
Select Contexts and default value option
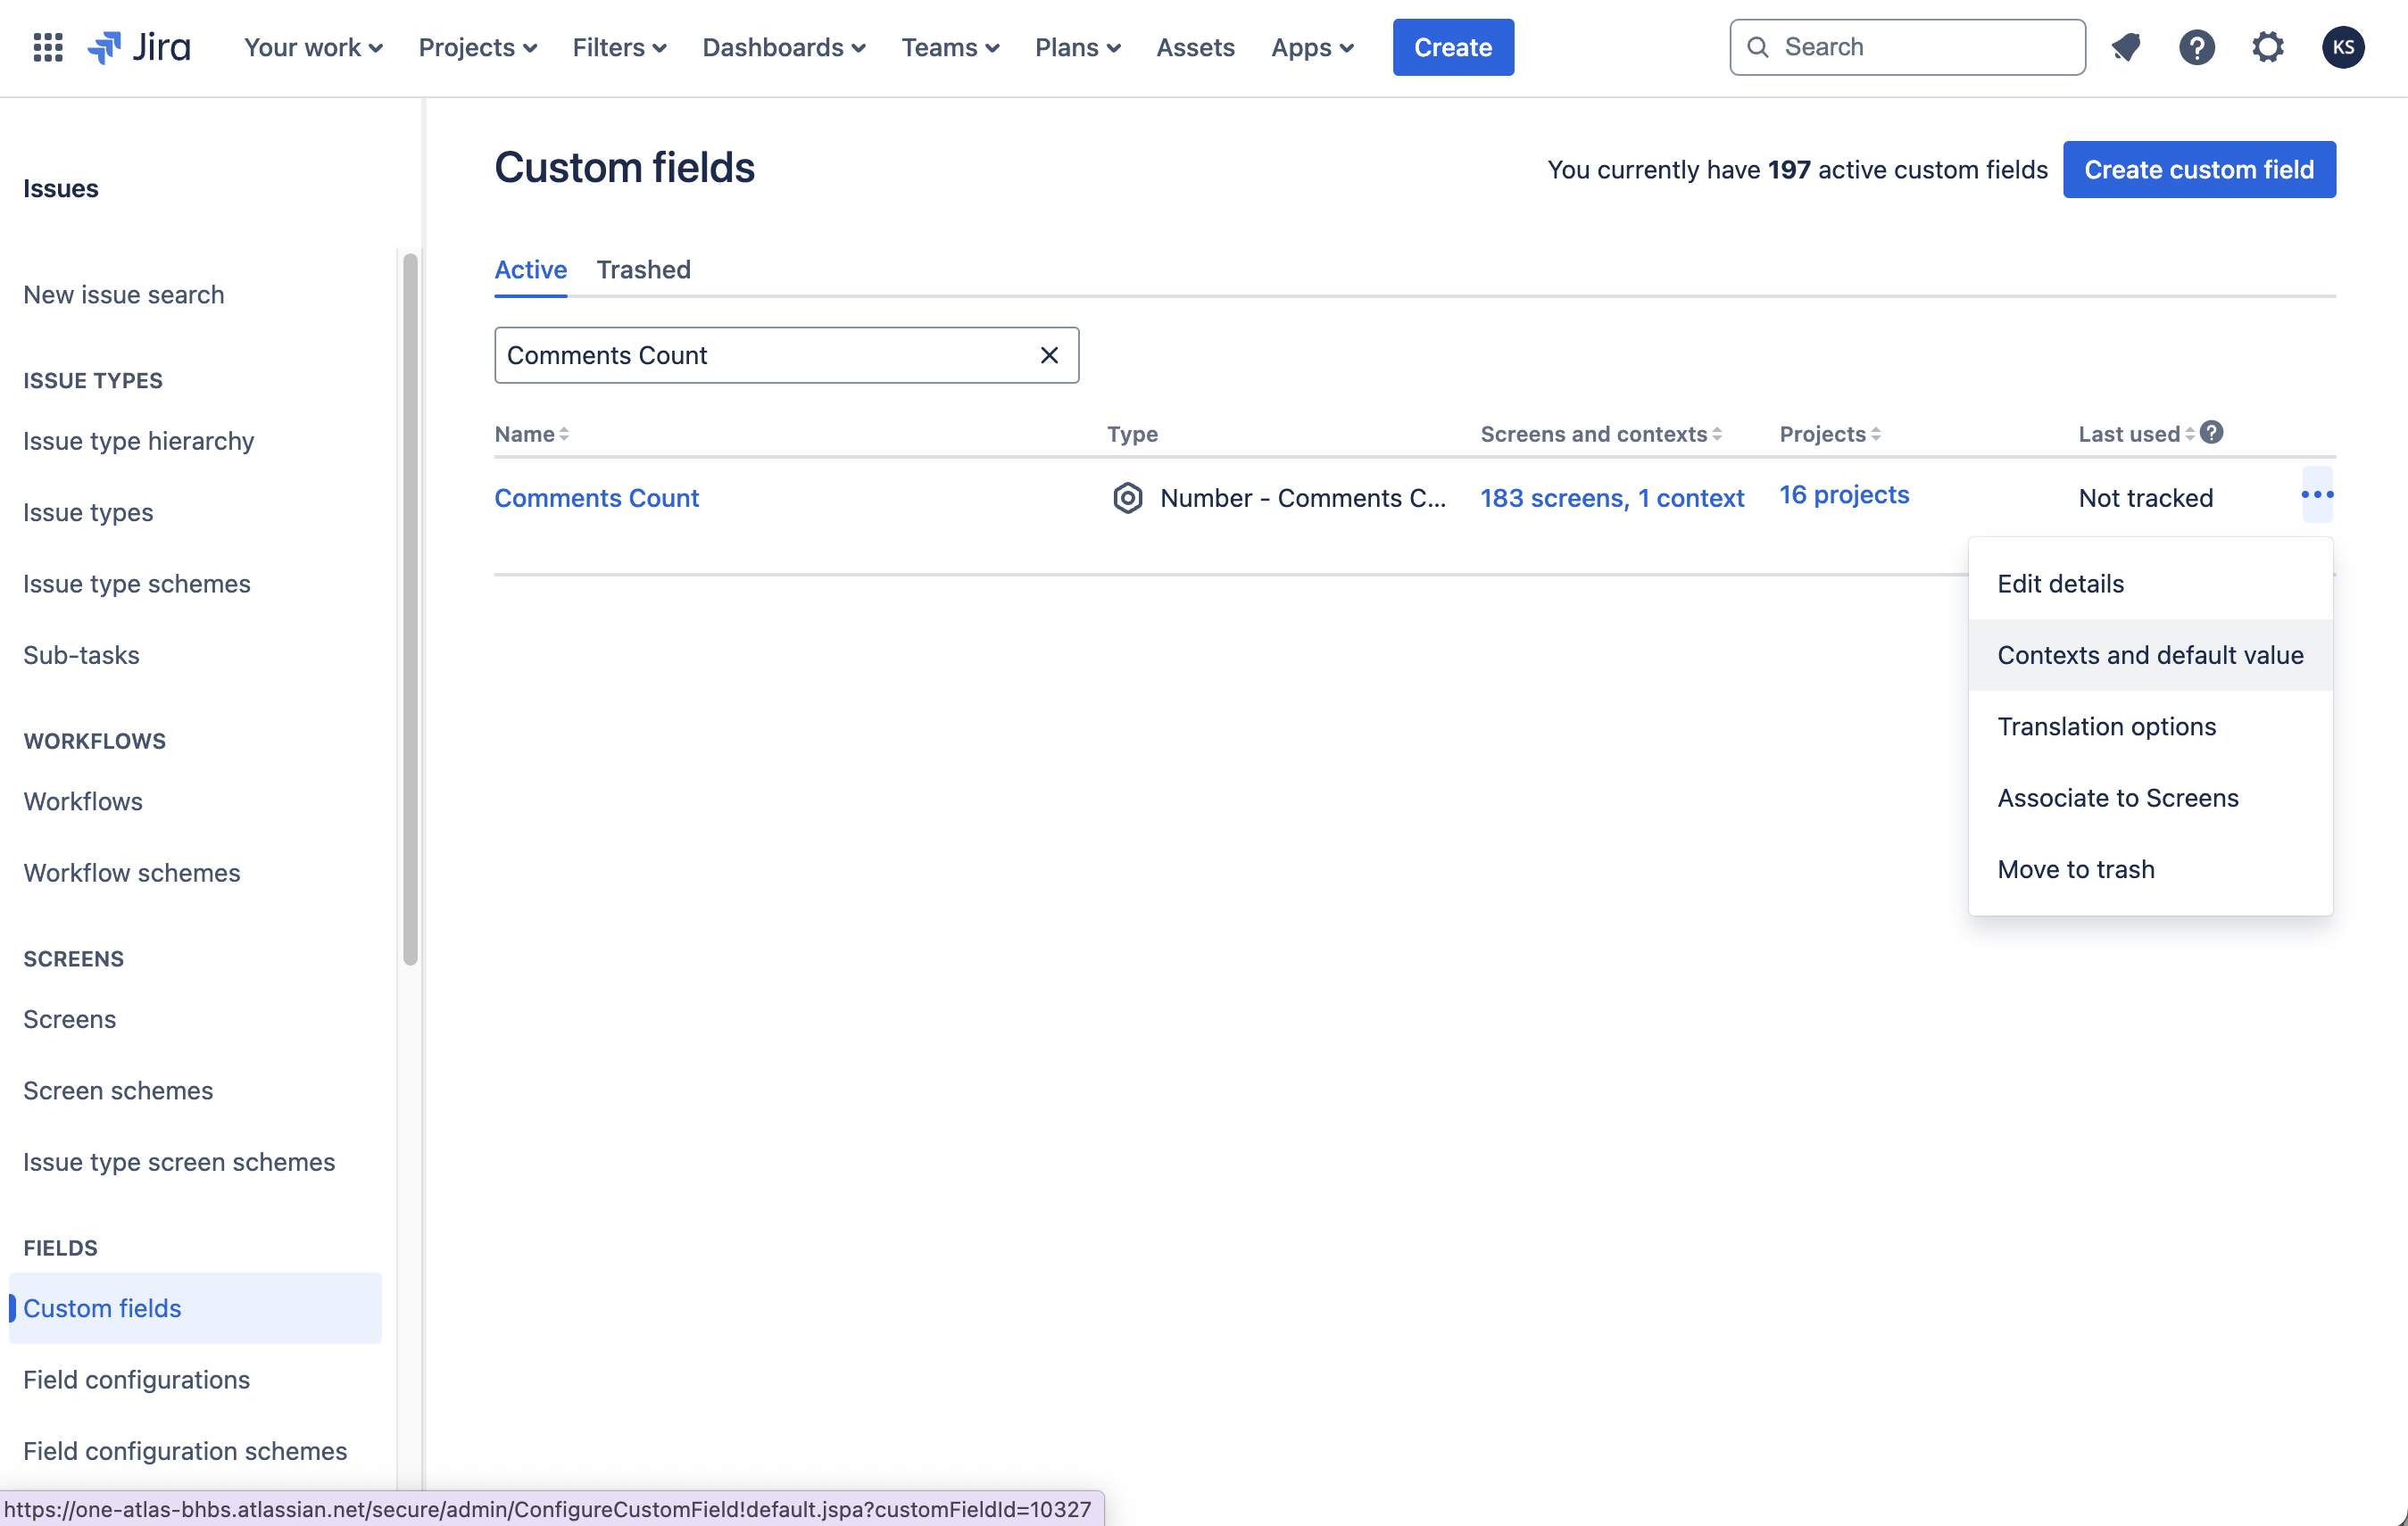2150,655
